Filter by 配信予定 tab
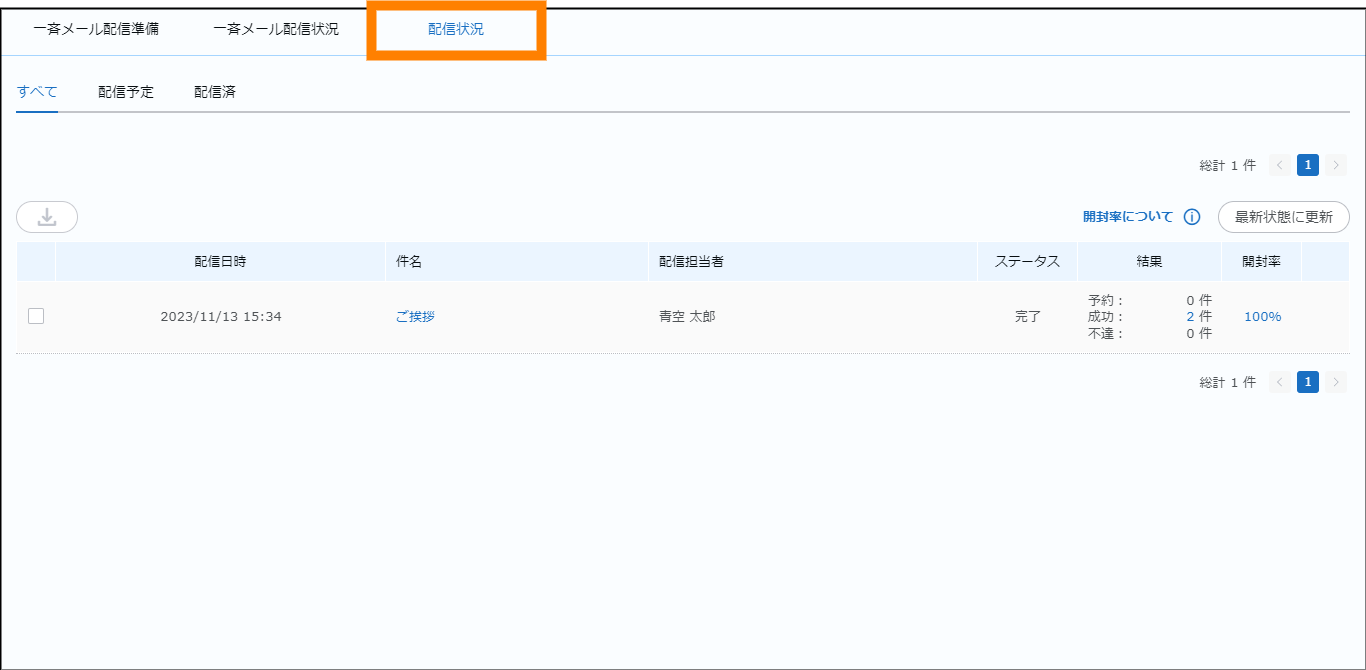The image size is (1366, 670). tap(126, 92)
